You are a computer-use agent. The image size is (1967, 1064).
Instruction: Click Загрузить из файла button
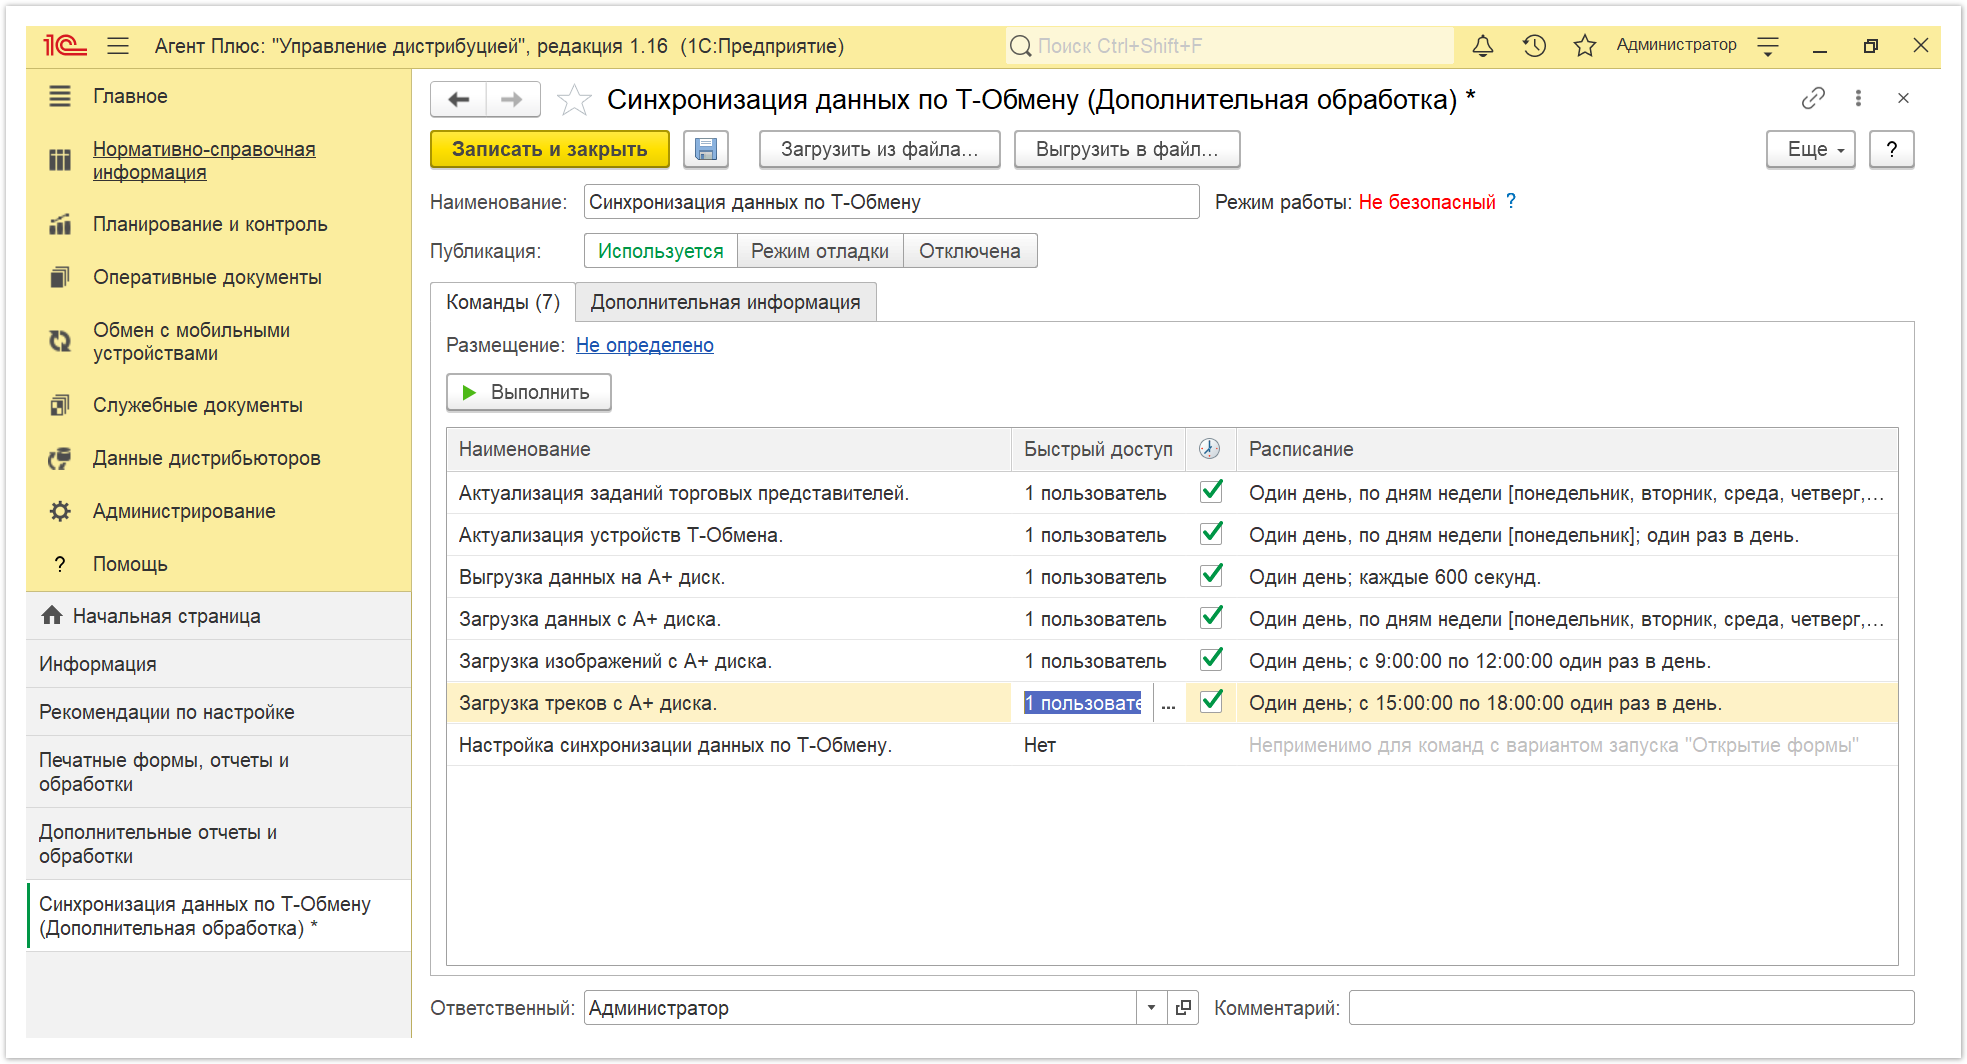[x=880, y=149]
